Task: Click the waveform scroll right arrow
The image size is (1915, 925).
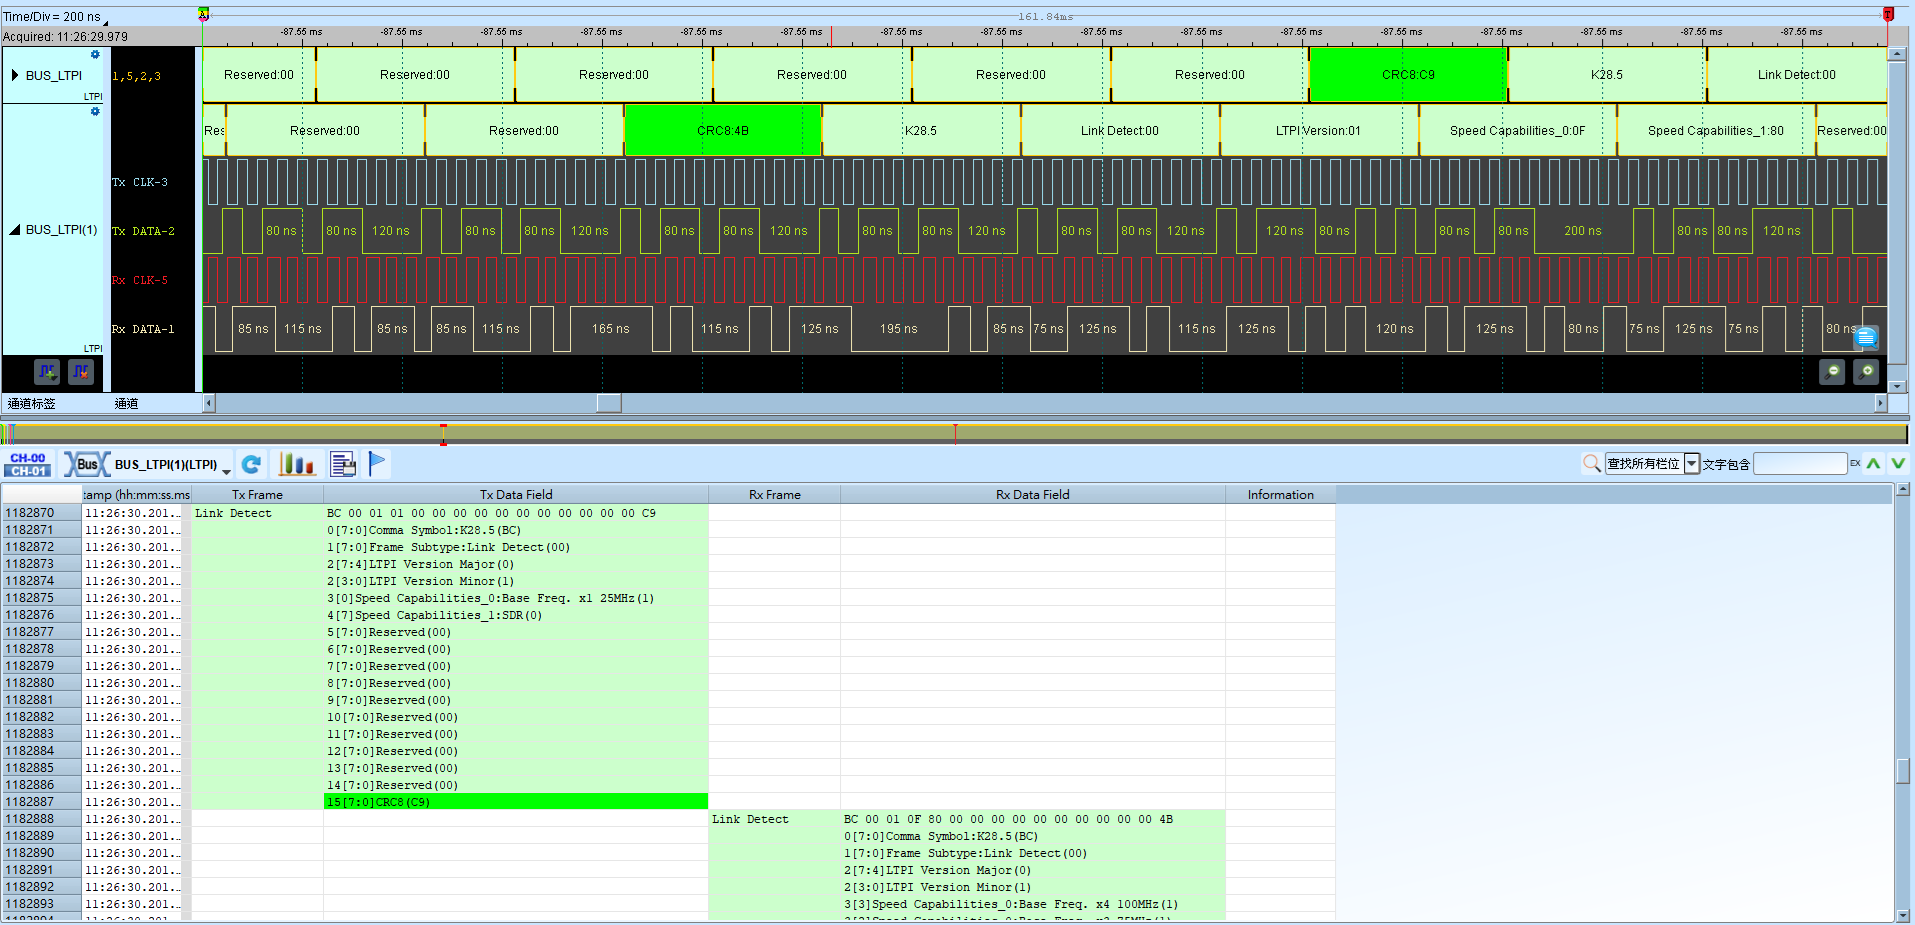Action: [x=1880, y=403]
